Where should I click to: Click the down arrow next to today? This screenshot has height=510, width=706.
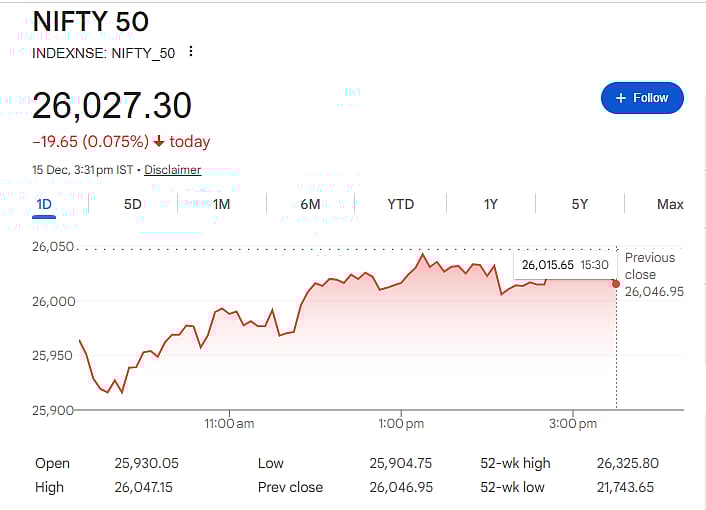pyautogui.click(x=159, y=142)
